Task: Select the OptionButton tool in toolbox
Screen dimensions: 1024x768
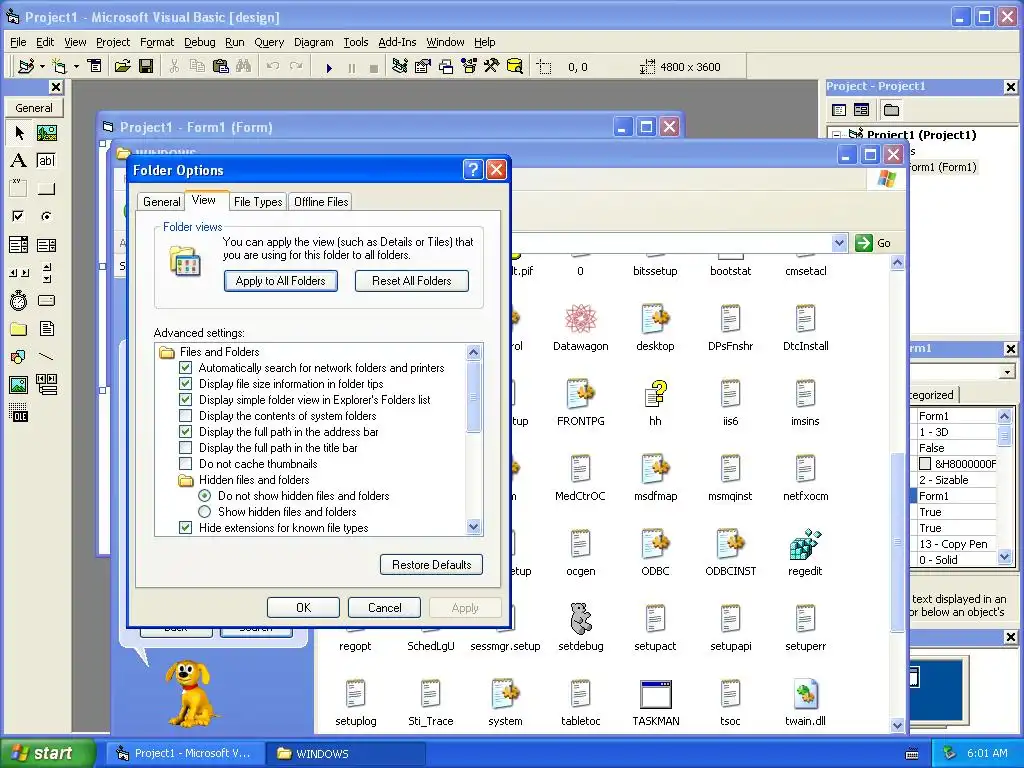Action: point(46,216)
